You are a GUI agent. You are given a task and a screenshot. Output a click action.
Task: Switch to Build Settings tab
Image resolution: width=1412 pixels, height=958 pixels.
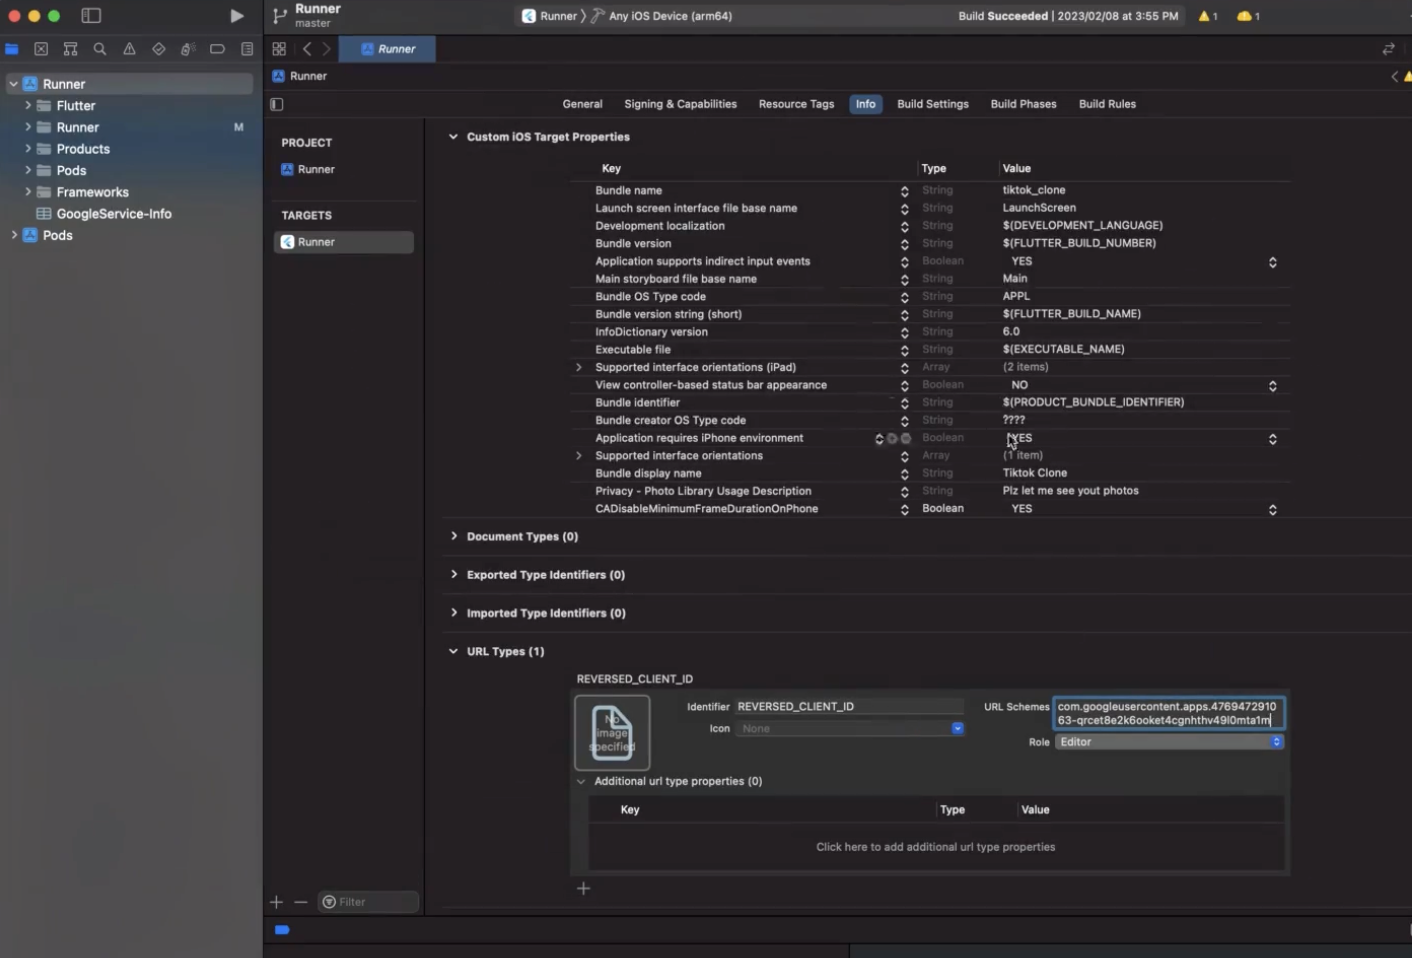tap(933, 104)
